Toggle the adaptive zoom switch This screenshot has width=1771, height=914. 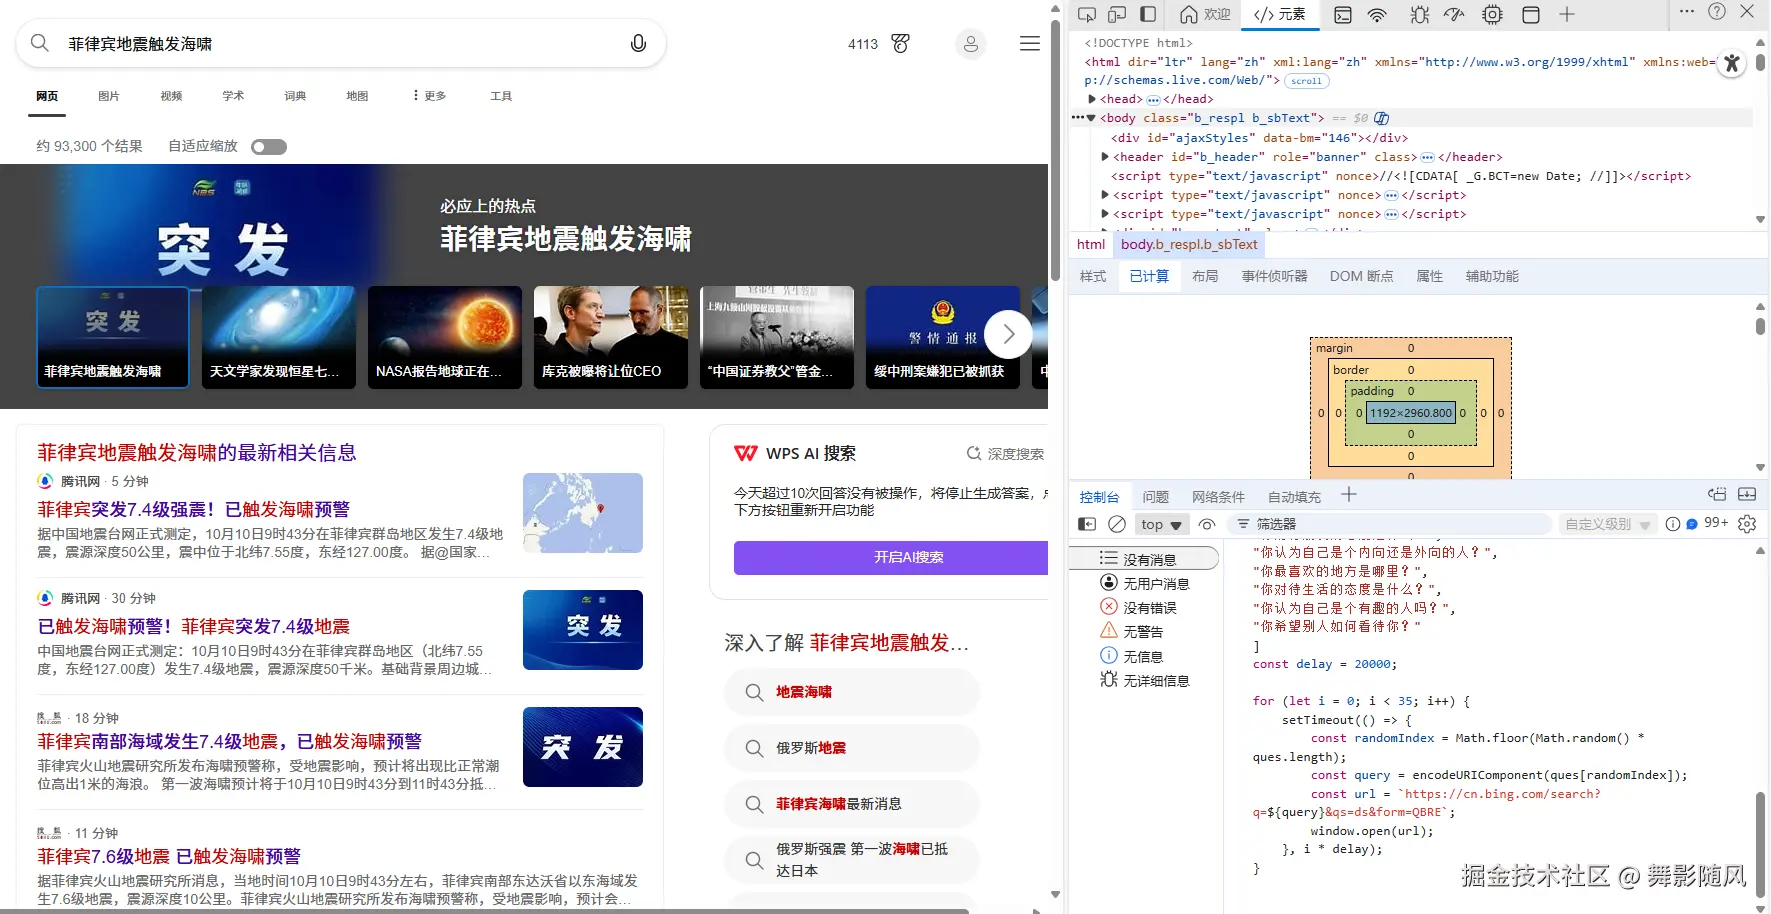[269, 147]
